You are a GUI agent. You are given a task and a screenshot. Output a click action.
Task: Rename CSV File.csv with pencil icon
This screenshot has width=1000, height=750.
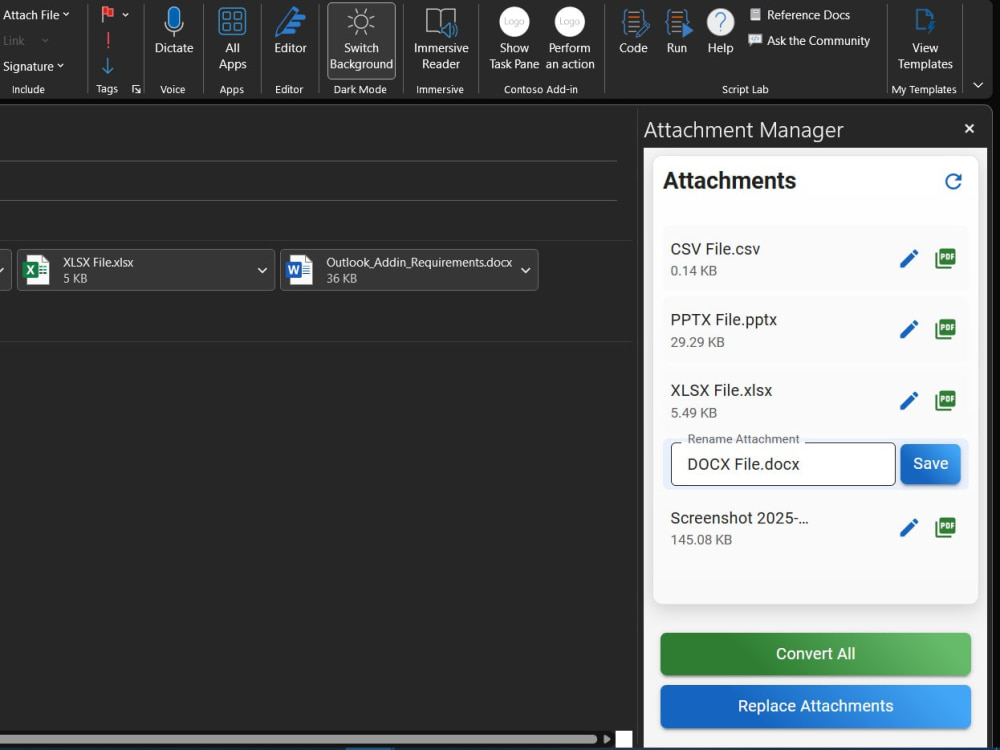909,259
